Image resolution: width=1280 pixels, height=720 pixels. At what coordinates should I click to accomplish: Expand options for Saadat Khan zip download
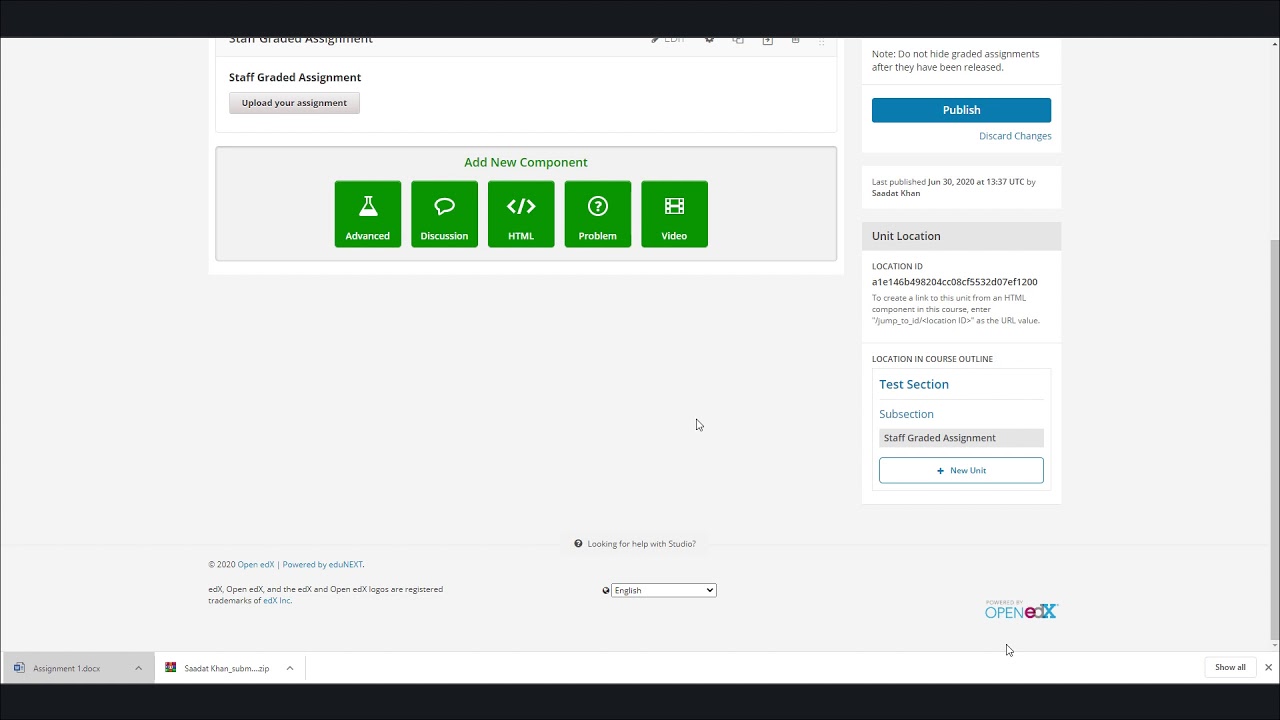click(290, 668)
